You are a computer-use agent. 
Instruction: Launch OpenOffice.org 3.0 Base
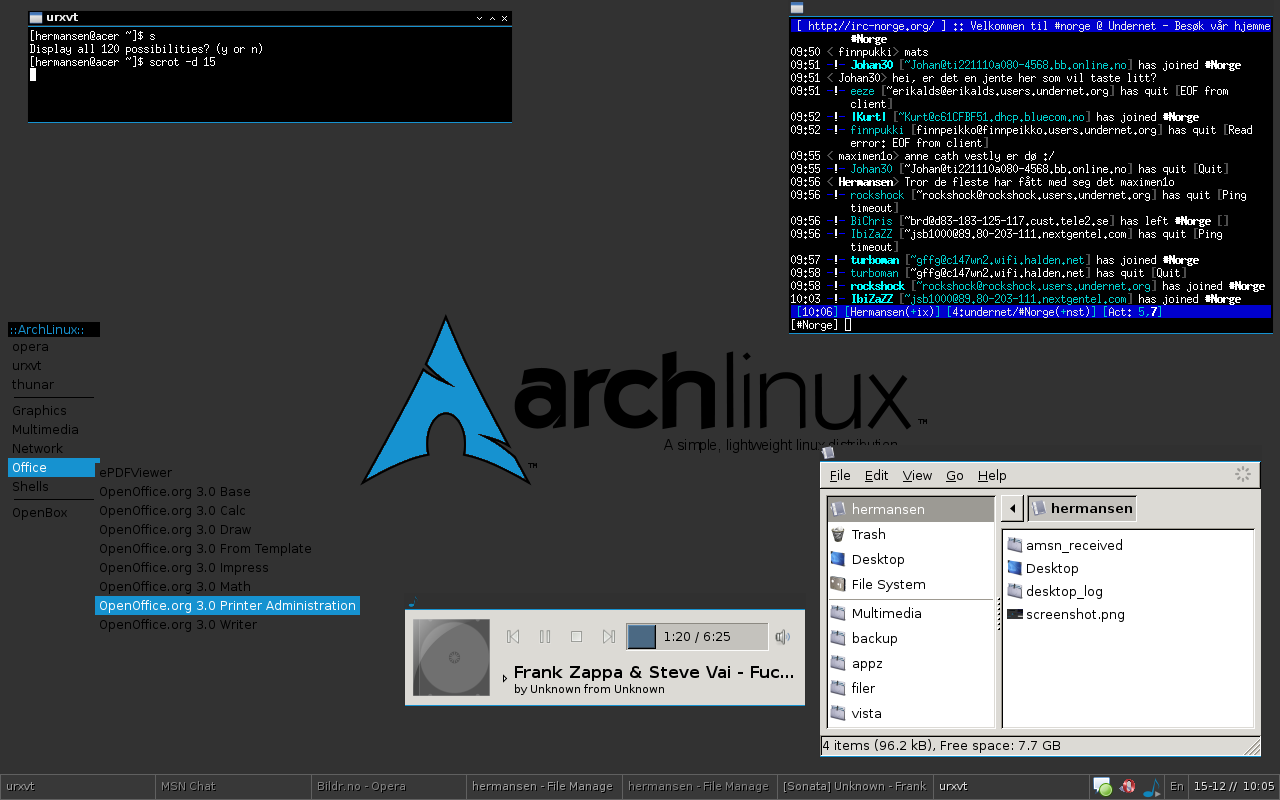pos(227,492)
